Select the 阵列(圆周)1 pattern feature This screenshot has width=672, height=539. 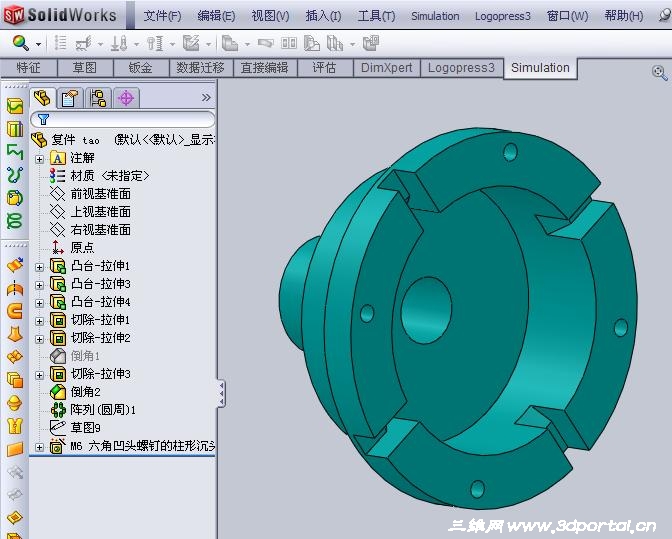(103, 410)
